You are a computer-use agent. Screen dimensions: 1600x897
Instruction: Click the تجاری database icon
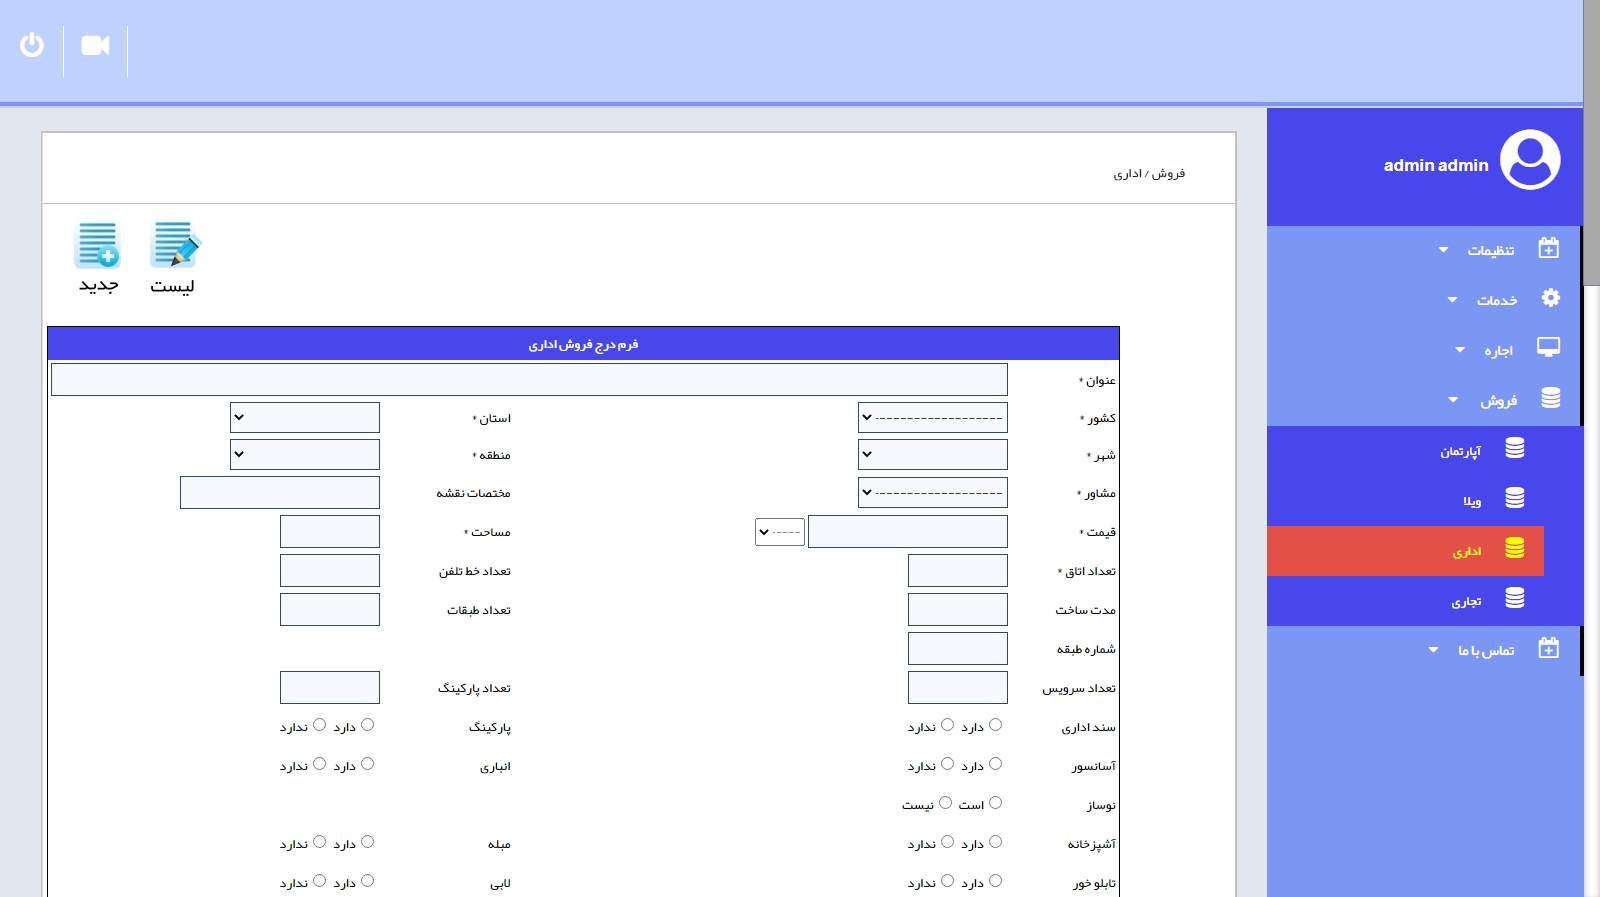(1515, 598)
